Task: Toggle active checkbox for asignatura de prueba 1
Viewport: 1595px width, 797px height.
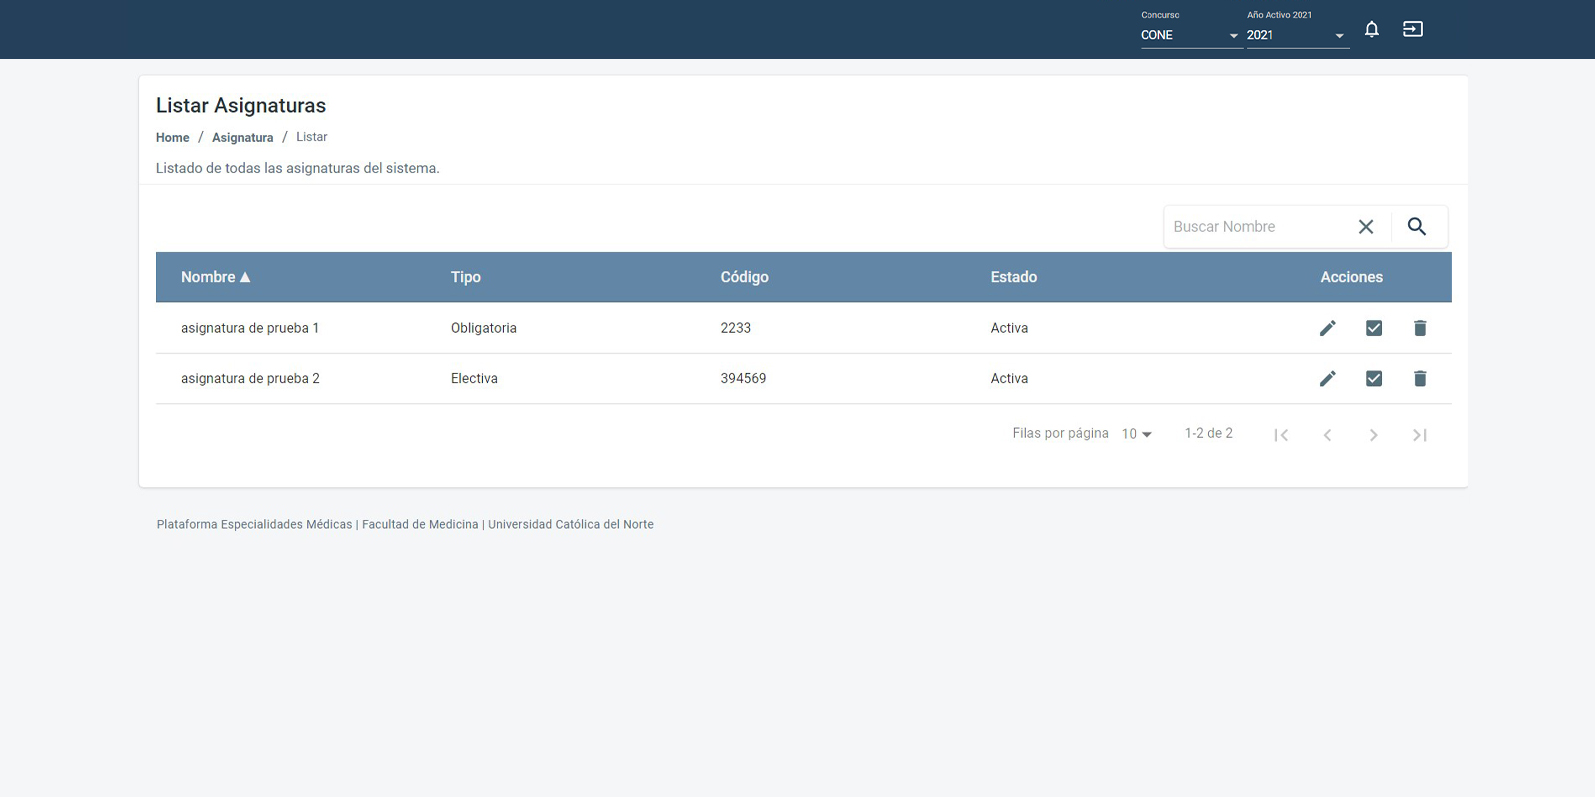Action: (x=1373, y=328)
